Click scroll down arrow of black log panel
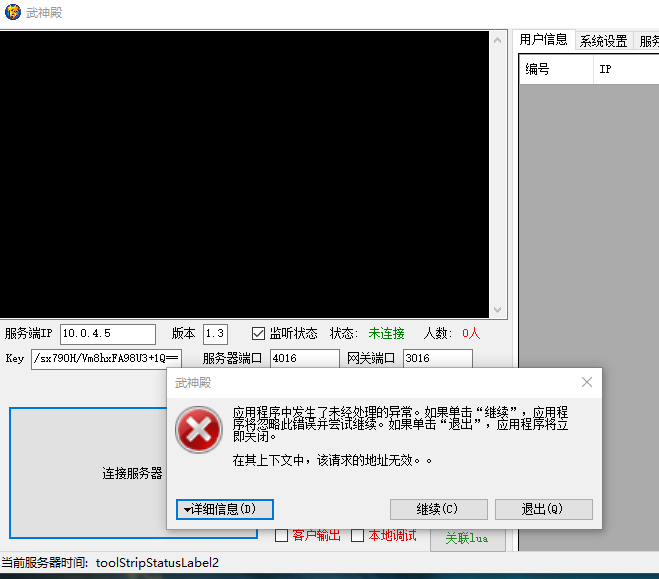The height and width of the screenshot is (579, 659). pyautogui.click(x=497, y=309)
